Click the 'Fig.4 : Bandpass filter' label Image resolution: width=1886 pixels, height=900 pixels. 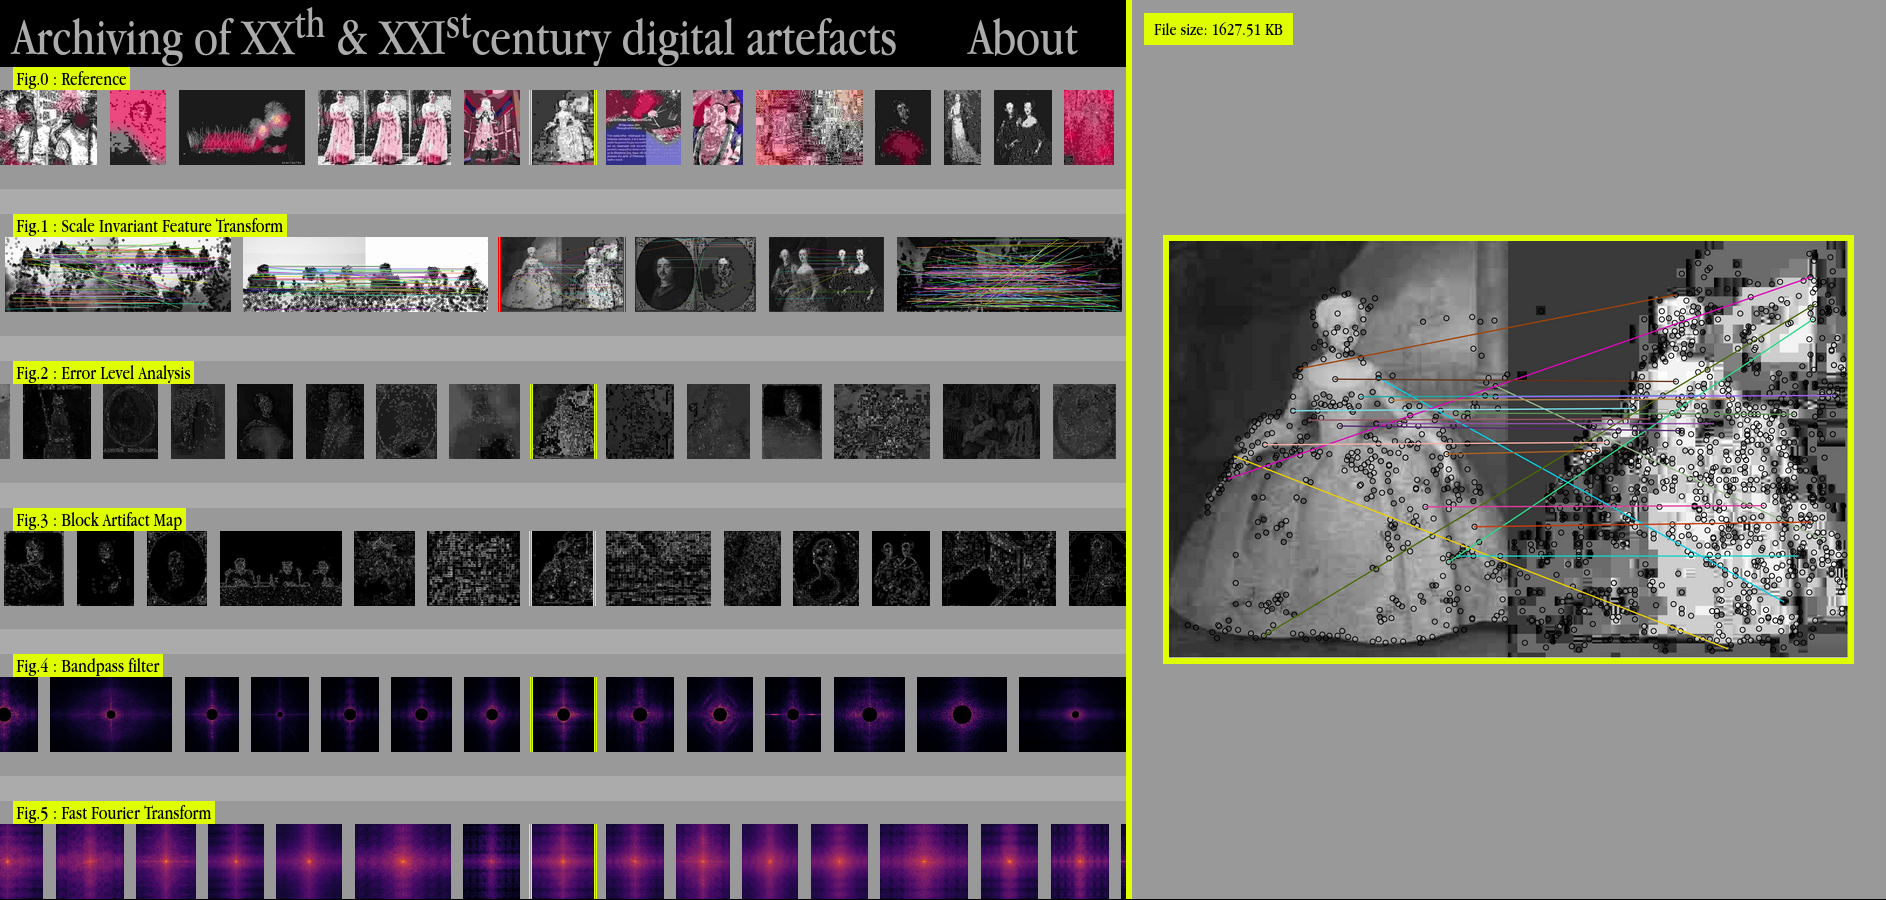pos(88,666)
